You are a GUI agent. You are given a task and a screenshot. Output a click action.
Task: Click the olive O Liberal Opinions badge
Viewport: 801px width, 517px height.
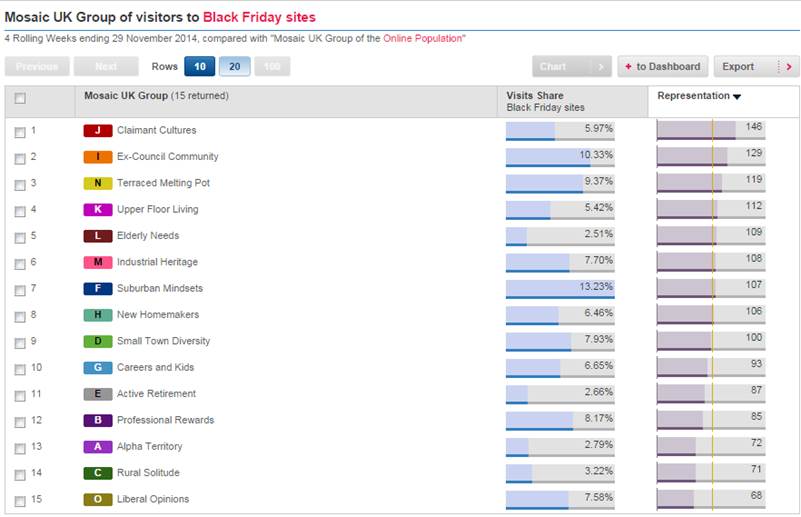coord(98,499)
